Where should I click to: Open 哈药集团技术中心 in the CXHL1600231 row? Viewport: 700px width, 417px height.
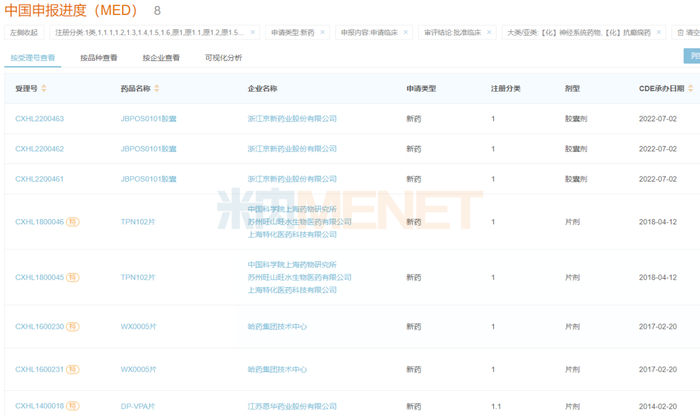[x=277, y=369]
